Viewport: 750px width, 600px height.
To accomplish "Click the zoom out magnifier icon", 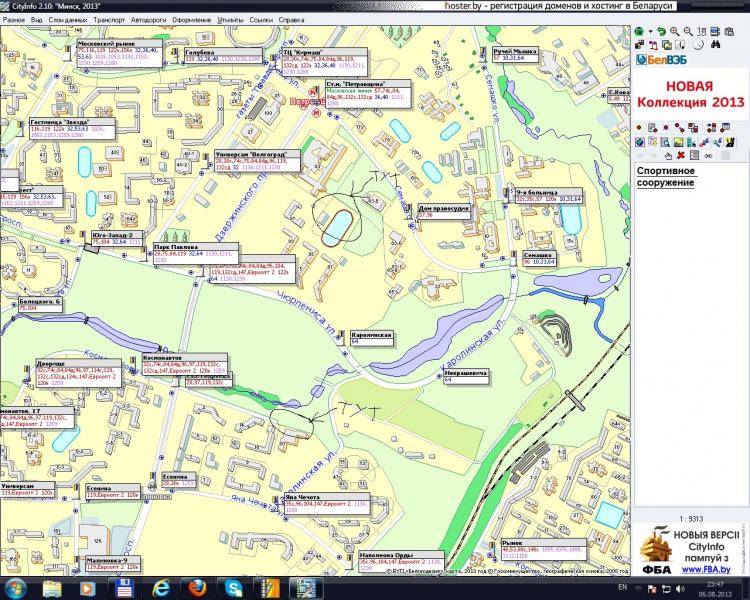I will tap(689, 31).
